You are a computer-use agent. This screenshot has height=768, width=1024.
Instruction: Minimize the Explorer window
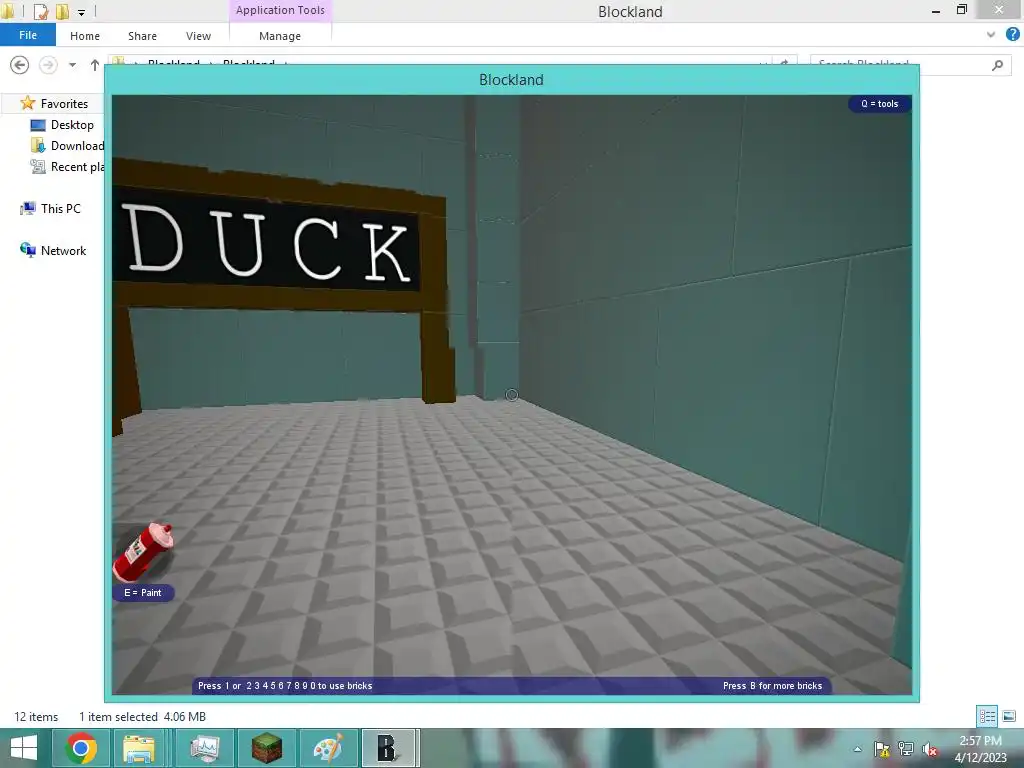coord(936,10)
